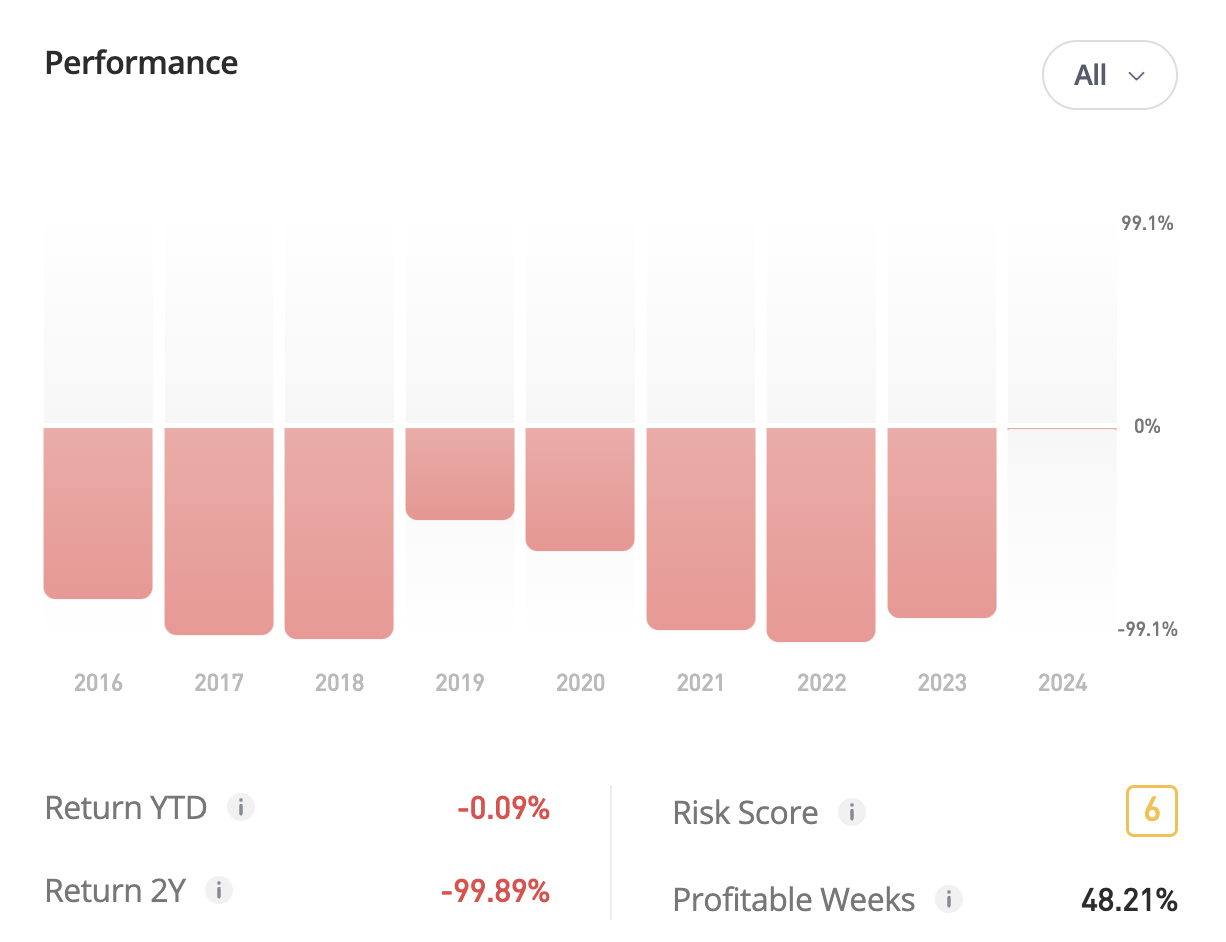The image size is (1226, 942).
Task: Click the 2018 negative return bar
Action: (x=339, y=532)
